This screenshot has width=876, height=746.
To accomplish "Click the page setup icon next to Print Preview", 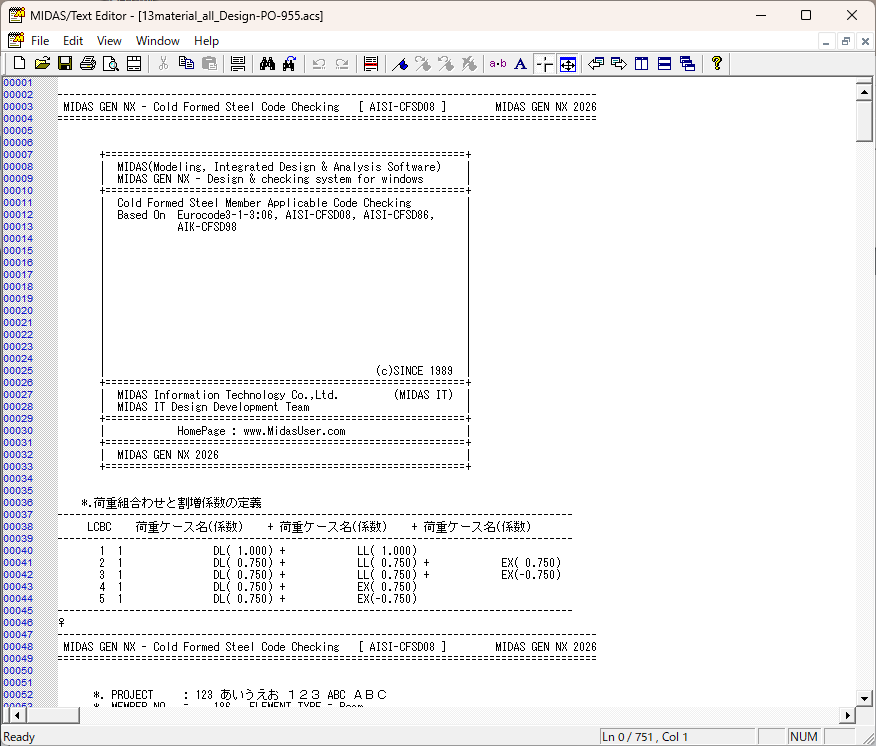I will (134, 64).
